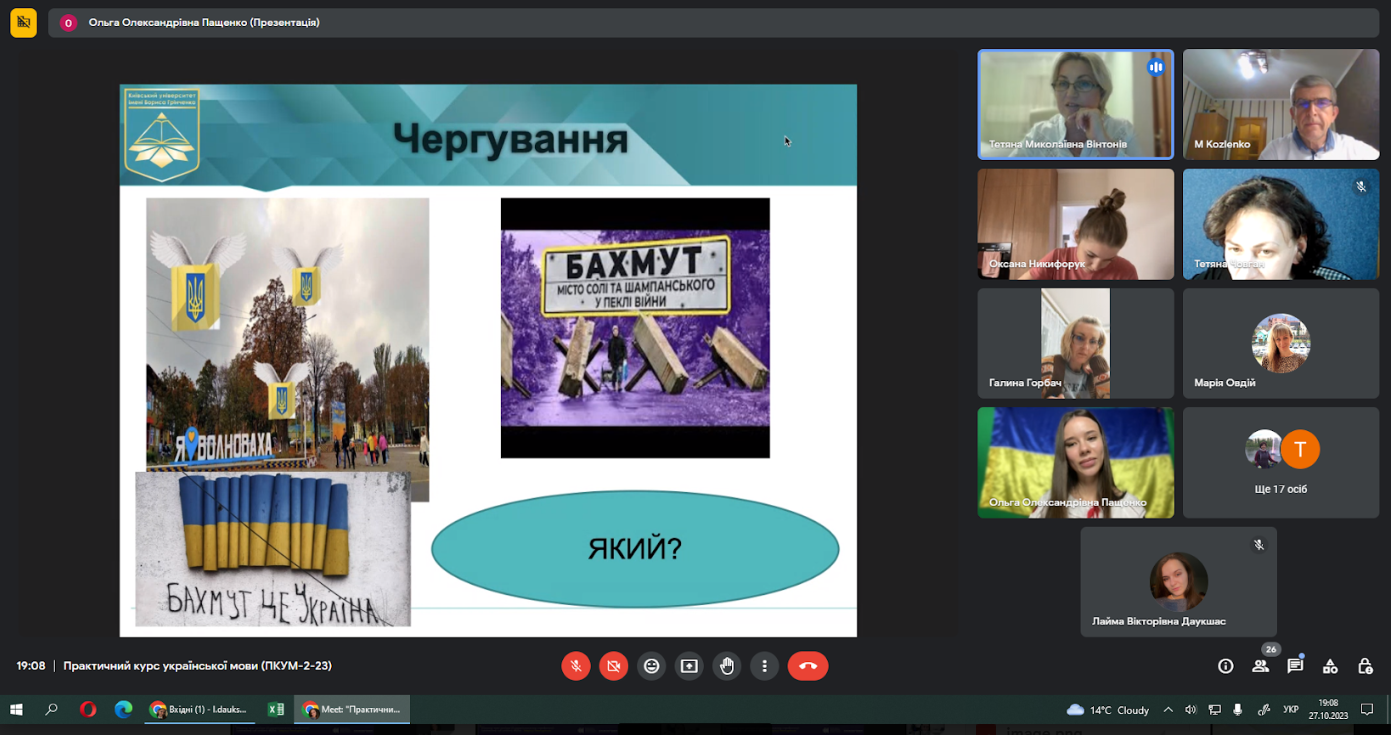Open the three-dot more options menu
This screenshot has width=1391, height=735.
[764, 666]
